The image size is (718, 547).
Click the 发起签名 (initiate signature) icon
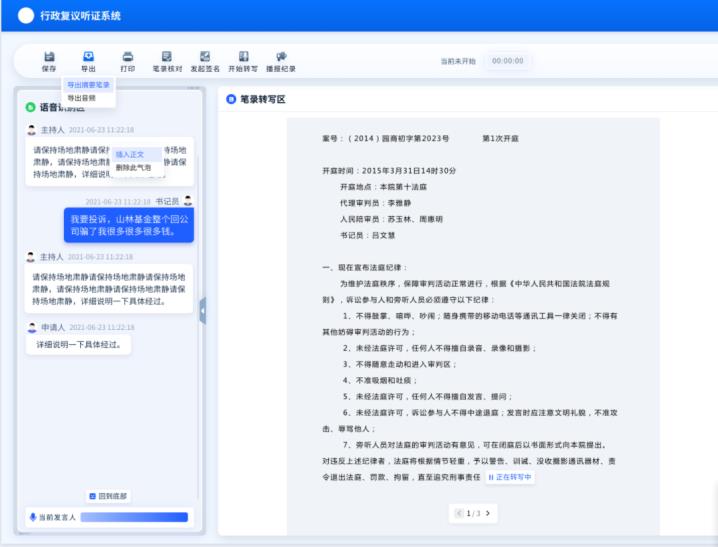pos(205,61)
